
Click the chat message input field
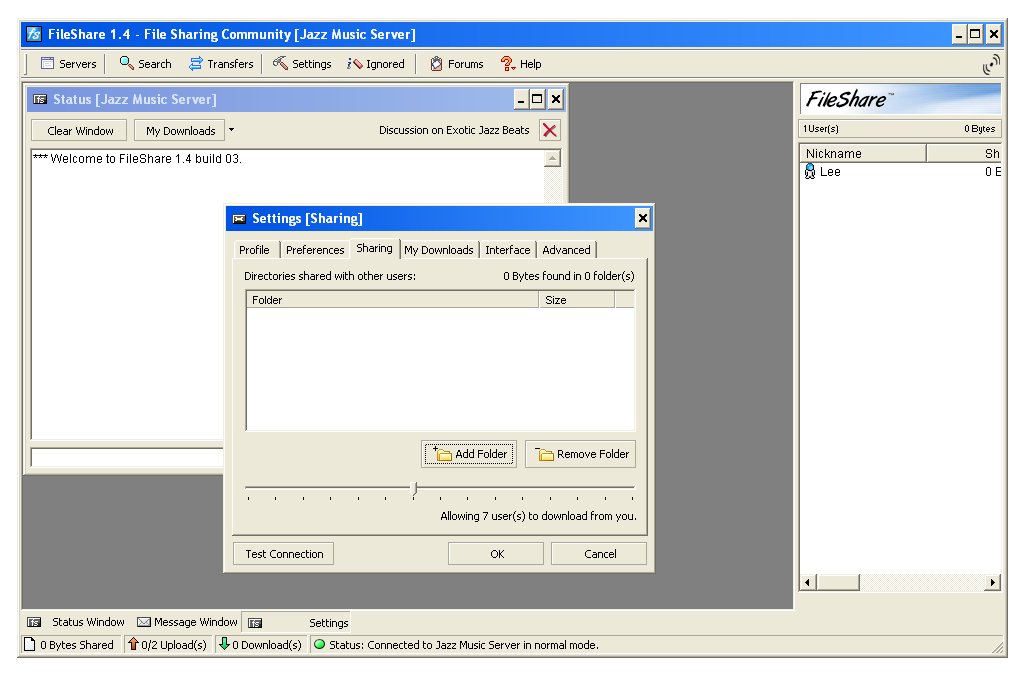click(127, 457)
